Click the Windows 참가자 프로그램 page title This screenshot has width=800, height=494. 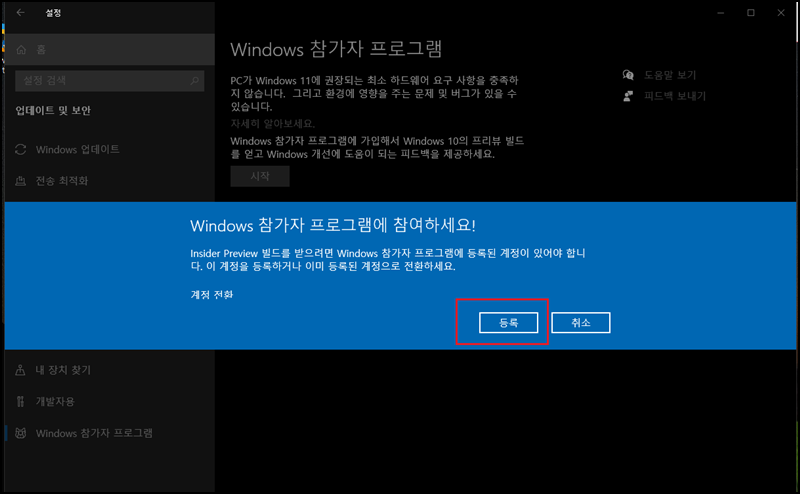pos(336,50)
